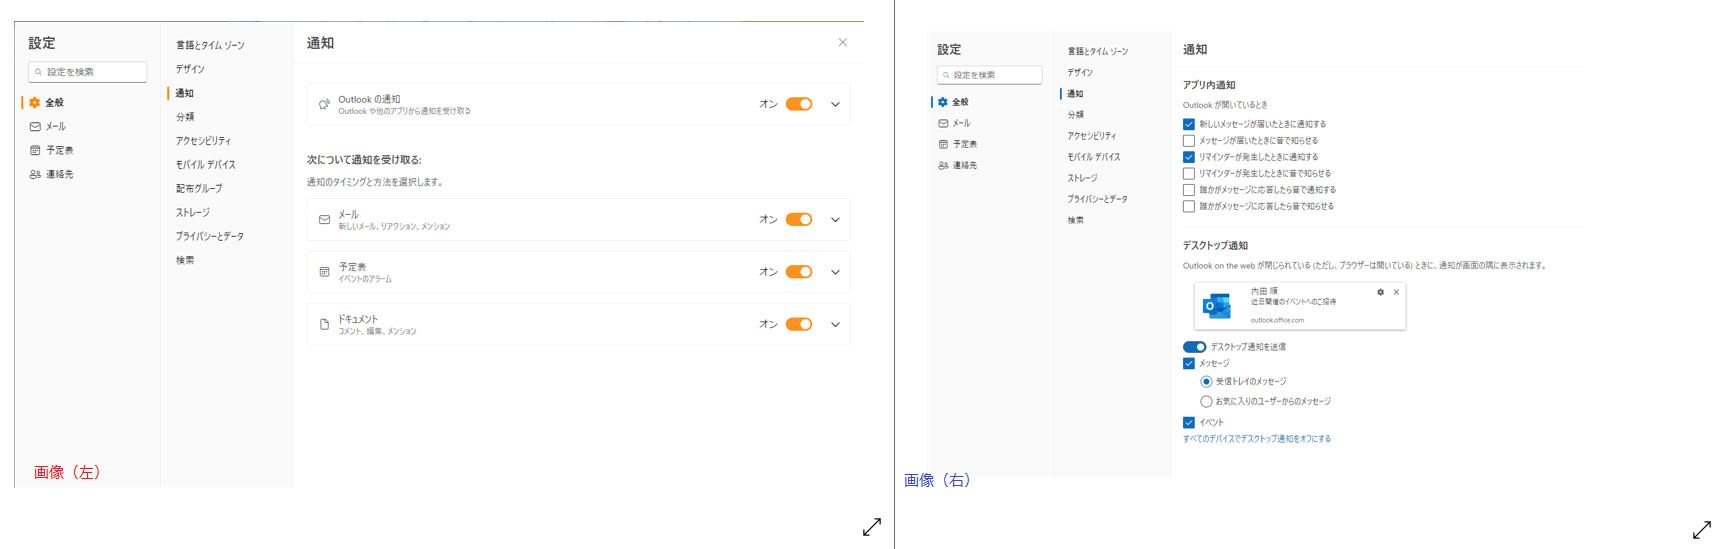Click the expand arrow icon below left image

point(872,527)
